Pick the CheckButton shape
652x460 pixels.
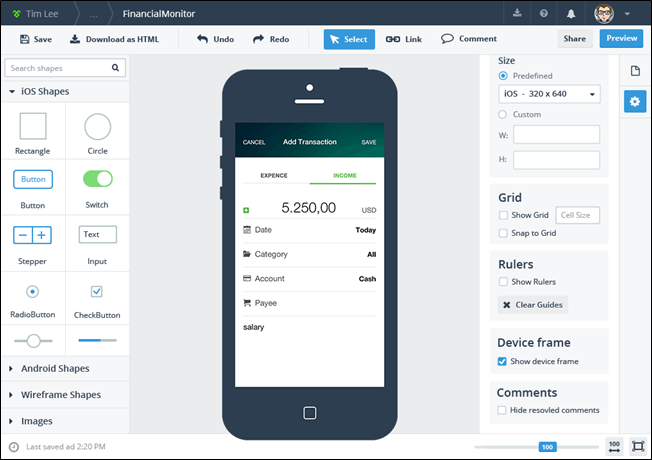tap(96, 292)
